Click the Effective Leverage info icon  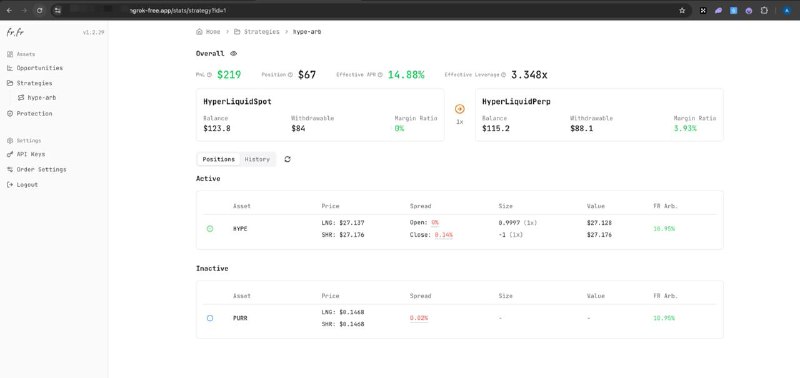pos(504,75)
